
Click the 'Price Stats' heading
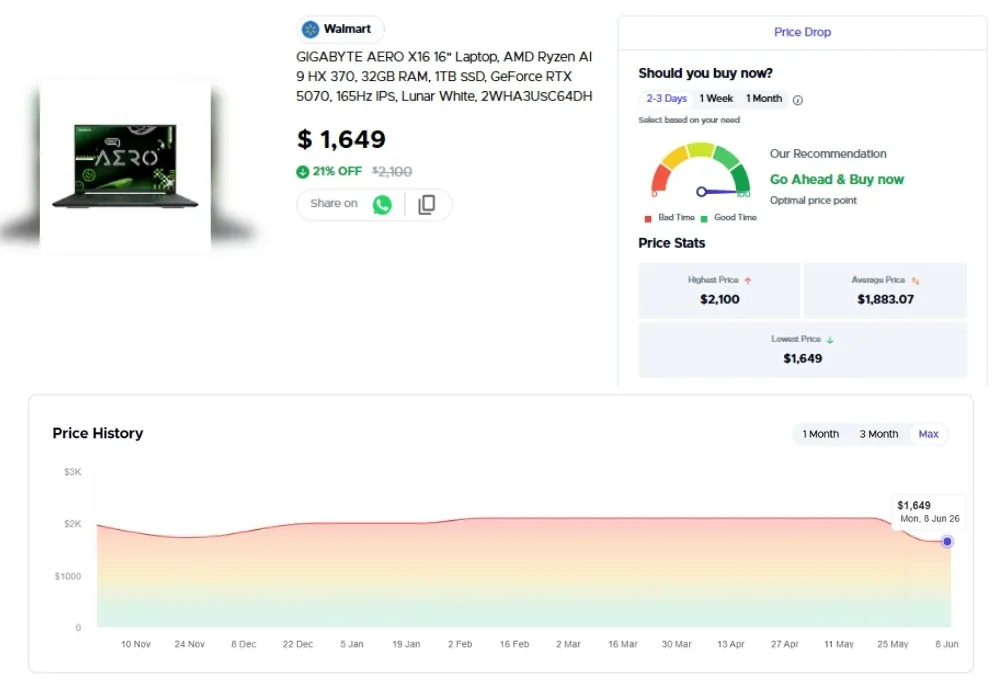pos(672,243)
